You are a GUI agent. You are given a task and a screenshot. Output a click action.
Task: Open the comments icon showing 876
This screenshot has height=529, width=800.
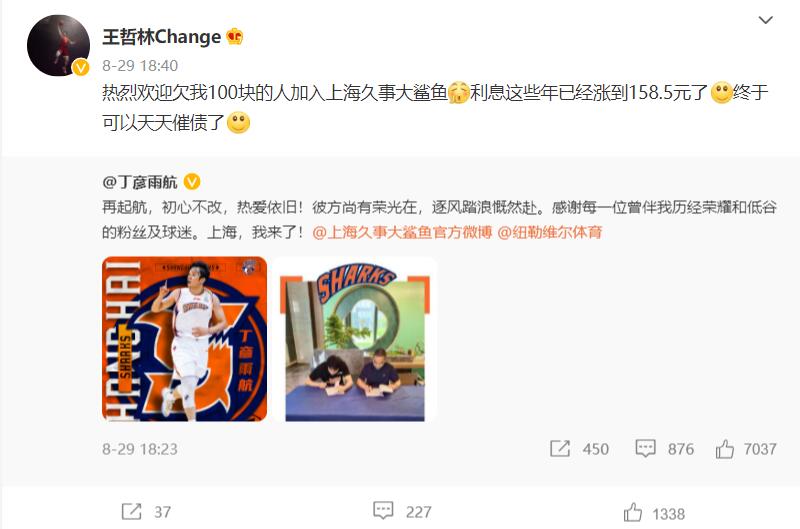[645, 449]
